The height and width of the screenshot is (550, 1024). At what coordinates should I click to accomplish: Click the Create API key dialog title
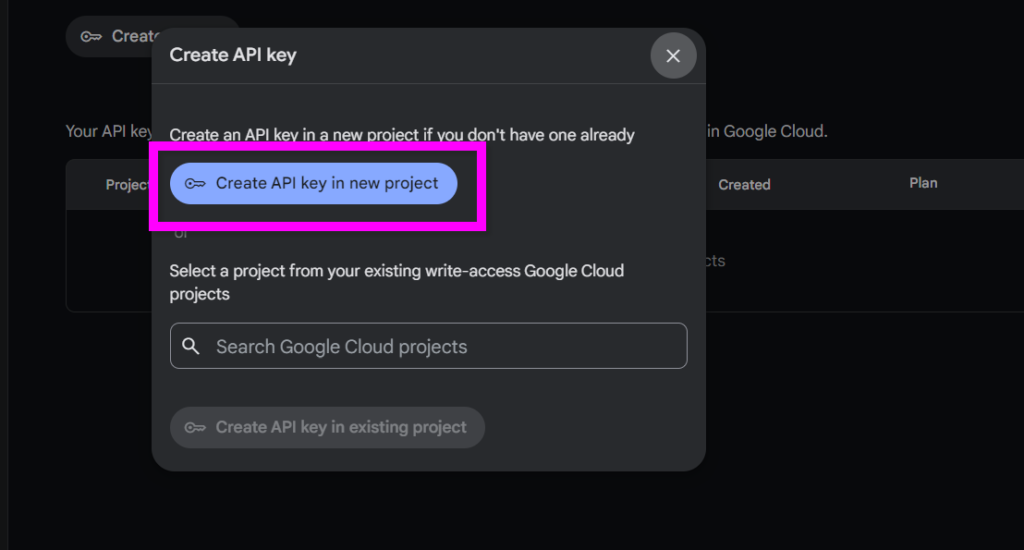tap(233, 55)
